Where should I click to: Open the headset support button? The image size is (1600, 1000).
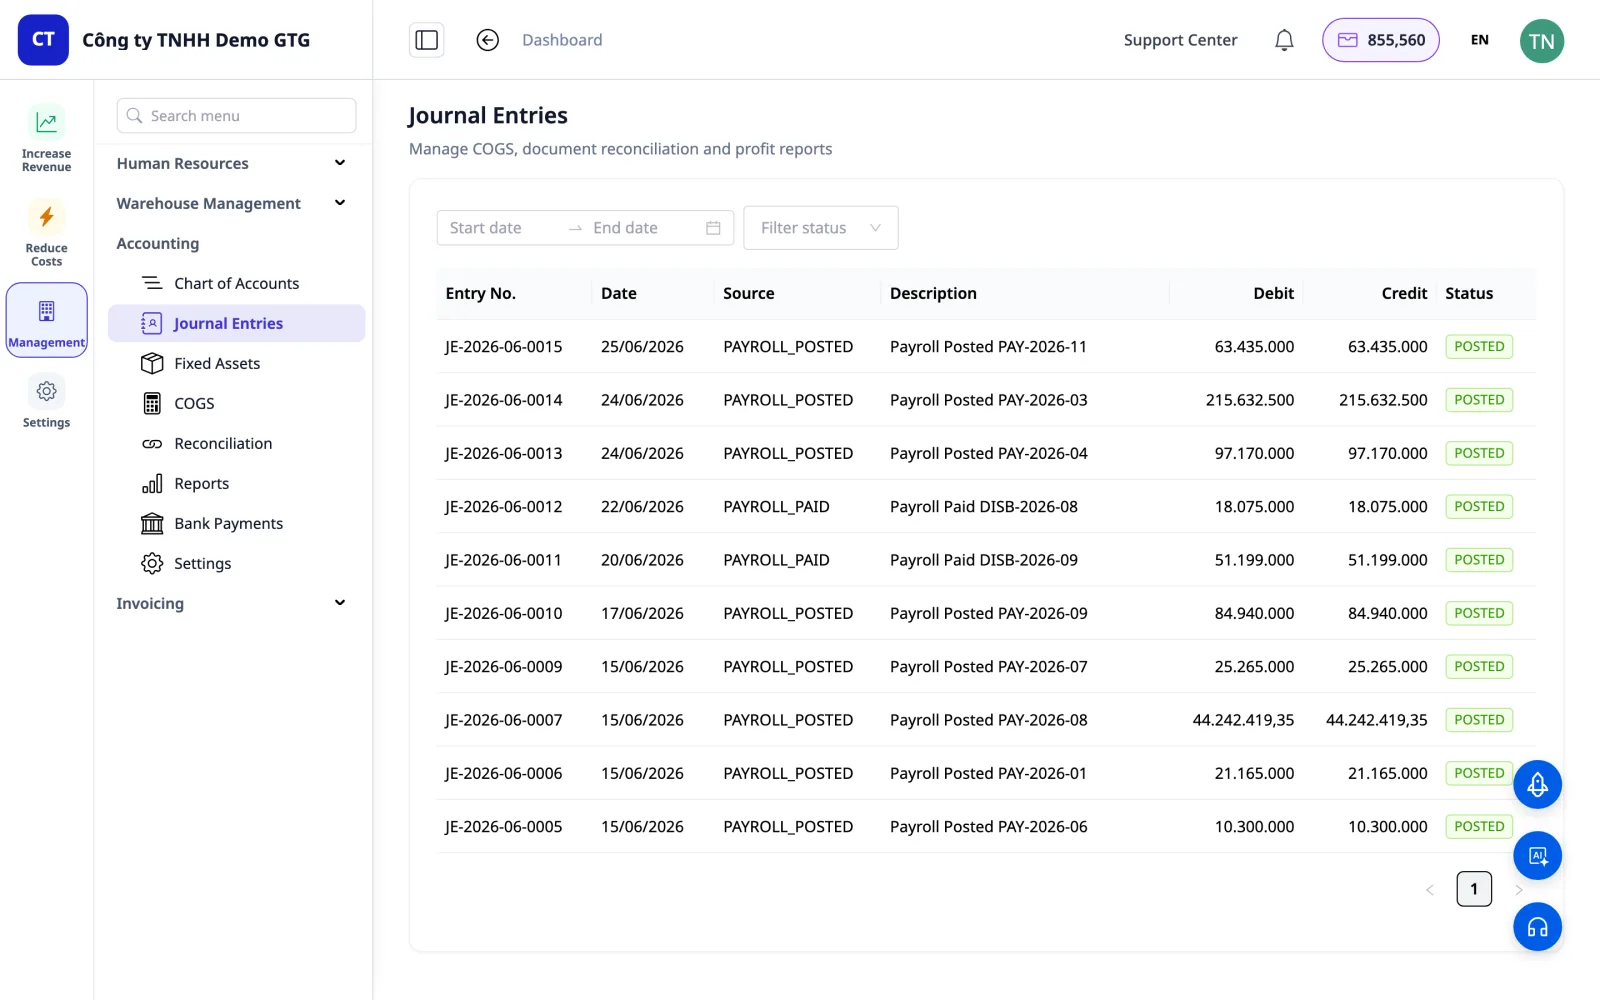coord(1537,927)
